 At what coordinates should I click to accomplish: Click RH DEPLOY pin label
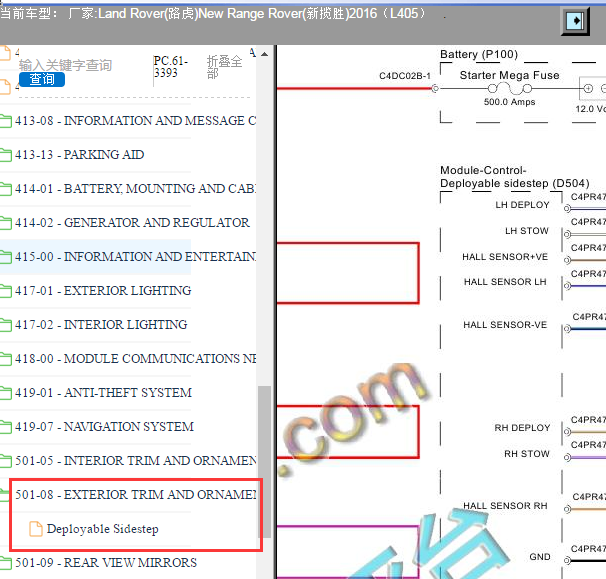(x=522, y=428)
